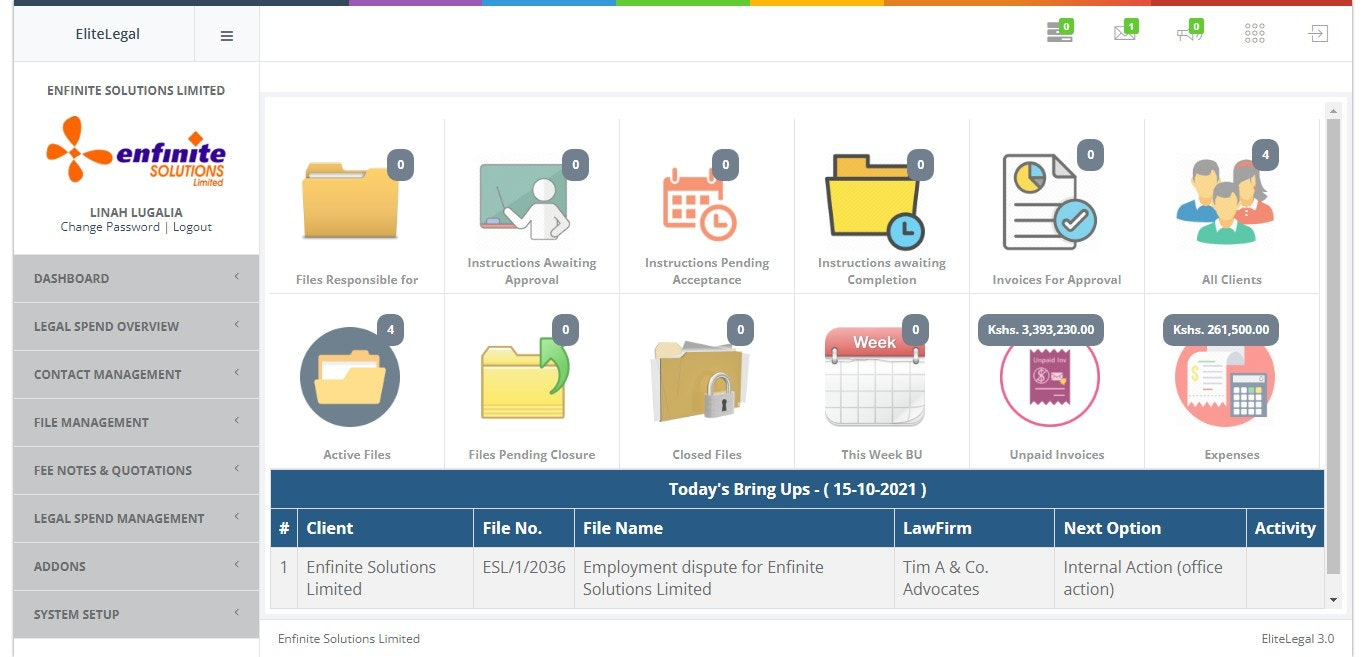Image resolution: width=1366 pixels, height=657 pixels.
Task: Expand the Dashboard menu chevron
Action: point(237,277)
